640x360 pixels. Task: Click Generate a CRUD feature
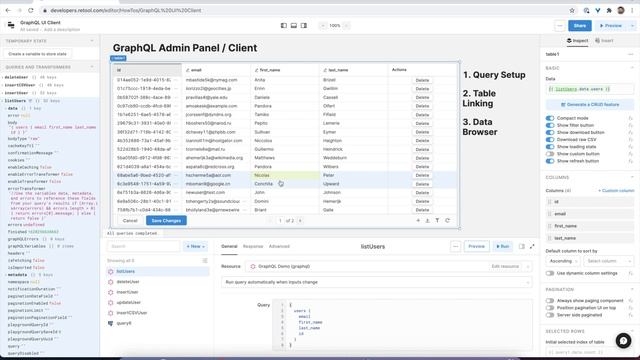[x=590, y=104]
